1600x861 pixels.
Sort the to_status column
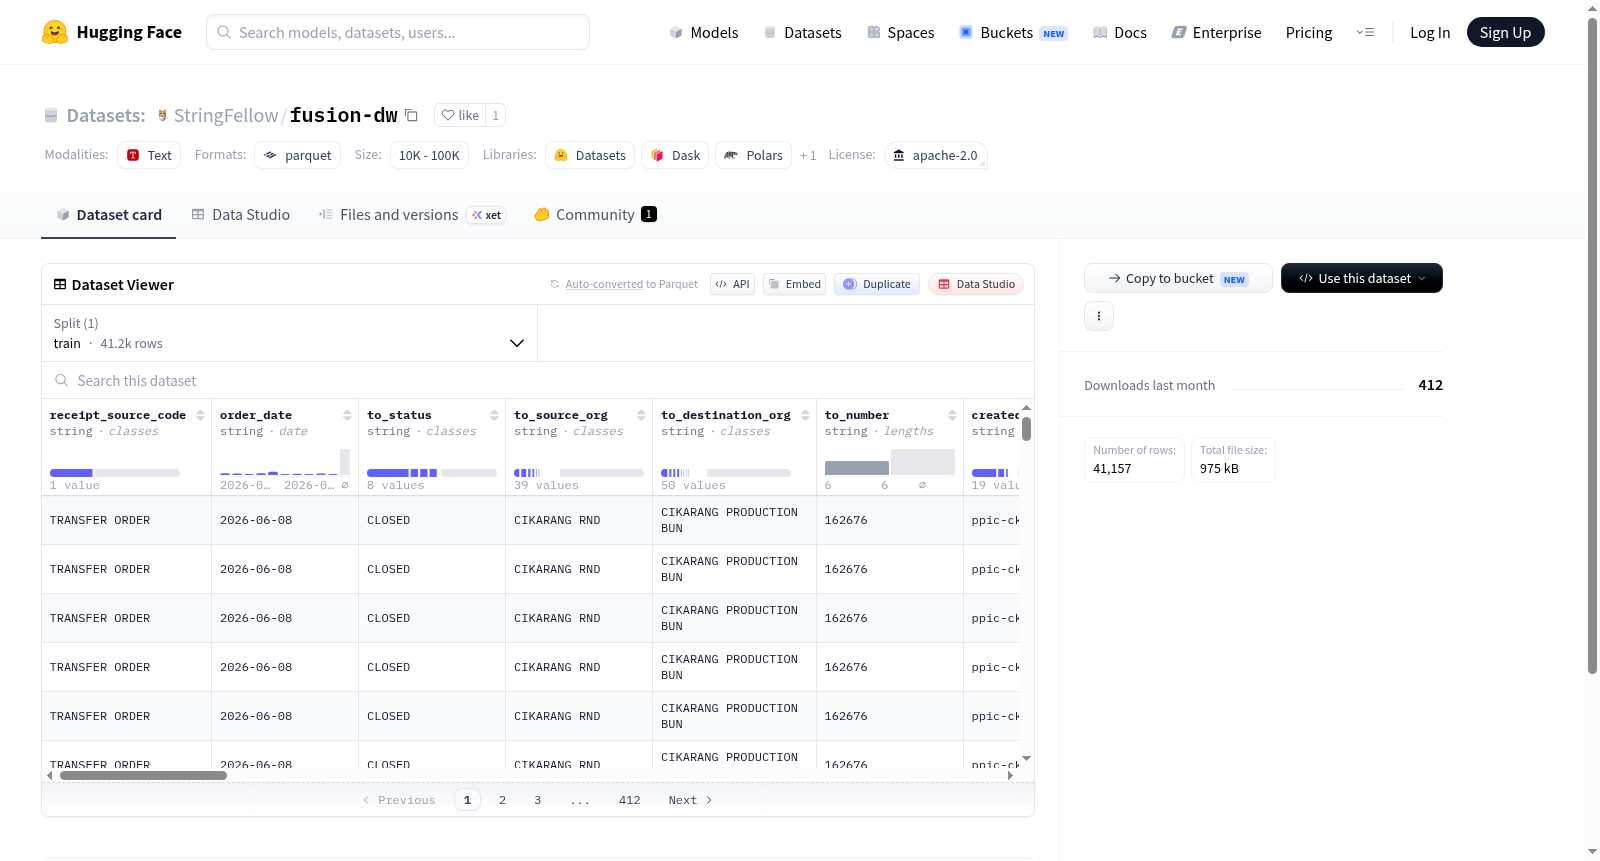(494, 415)
